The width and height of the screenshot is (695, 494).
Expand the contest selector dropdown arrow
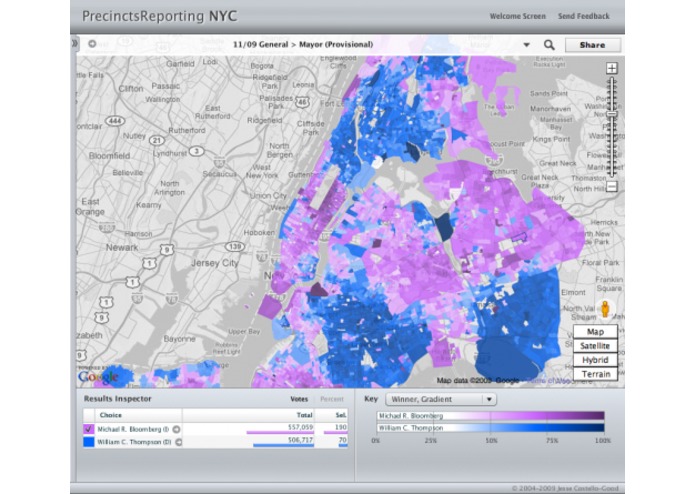[527, 45]
